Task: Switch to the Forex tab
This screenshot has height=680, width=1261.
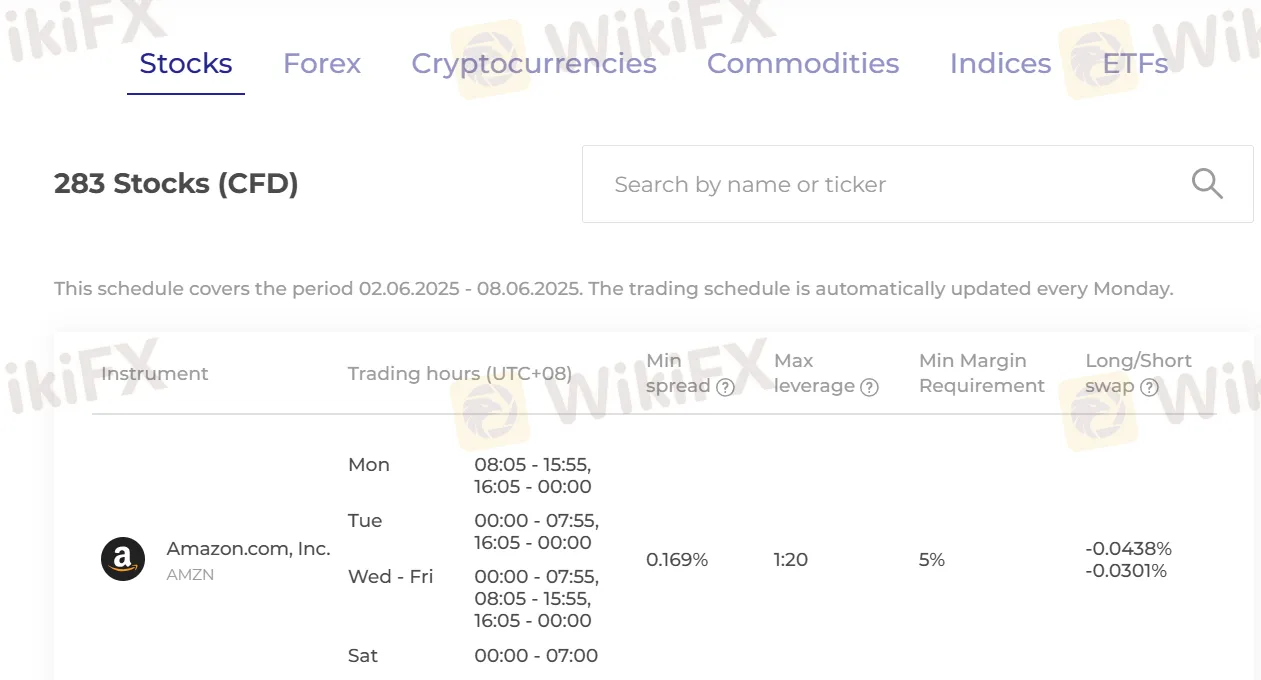Action: tap(322, 64)
